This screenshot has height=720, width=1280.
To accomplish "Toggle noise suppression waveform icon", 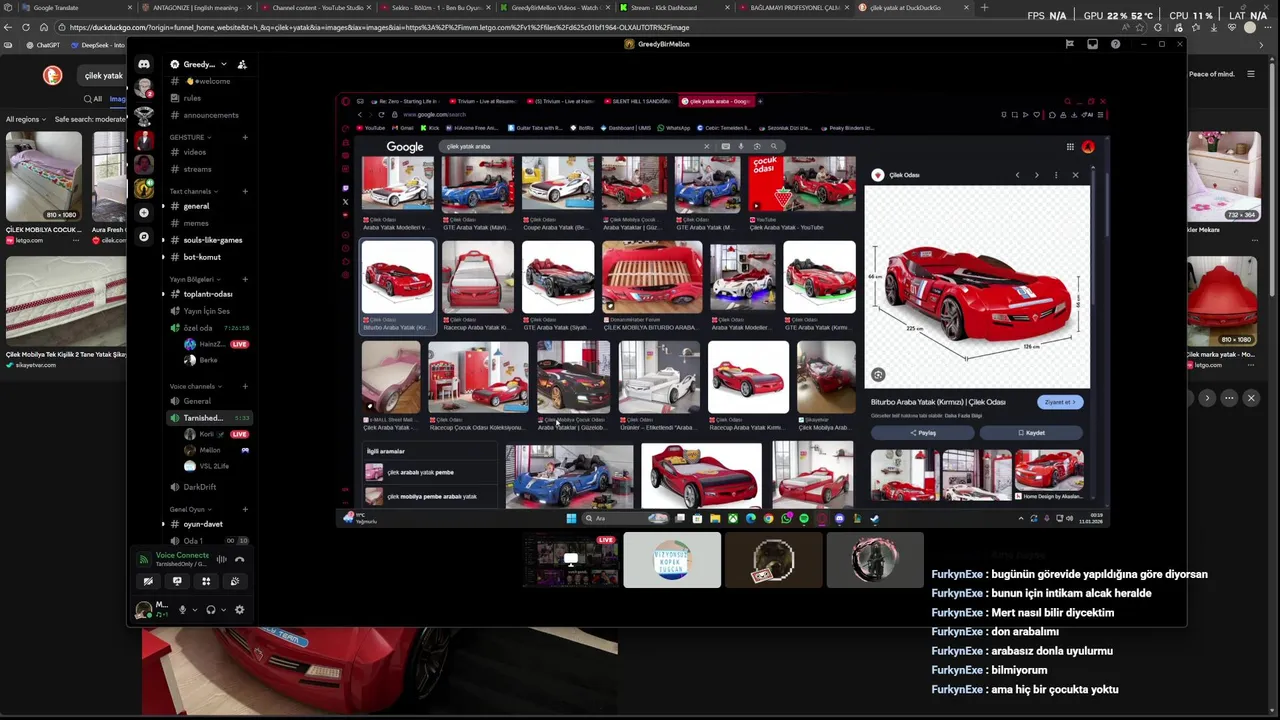I will pos(221,559).
